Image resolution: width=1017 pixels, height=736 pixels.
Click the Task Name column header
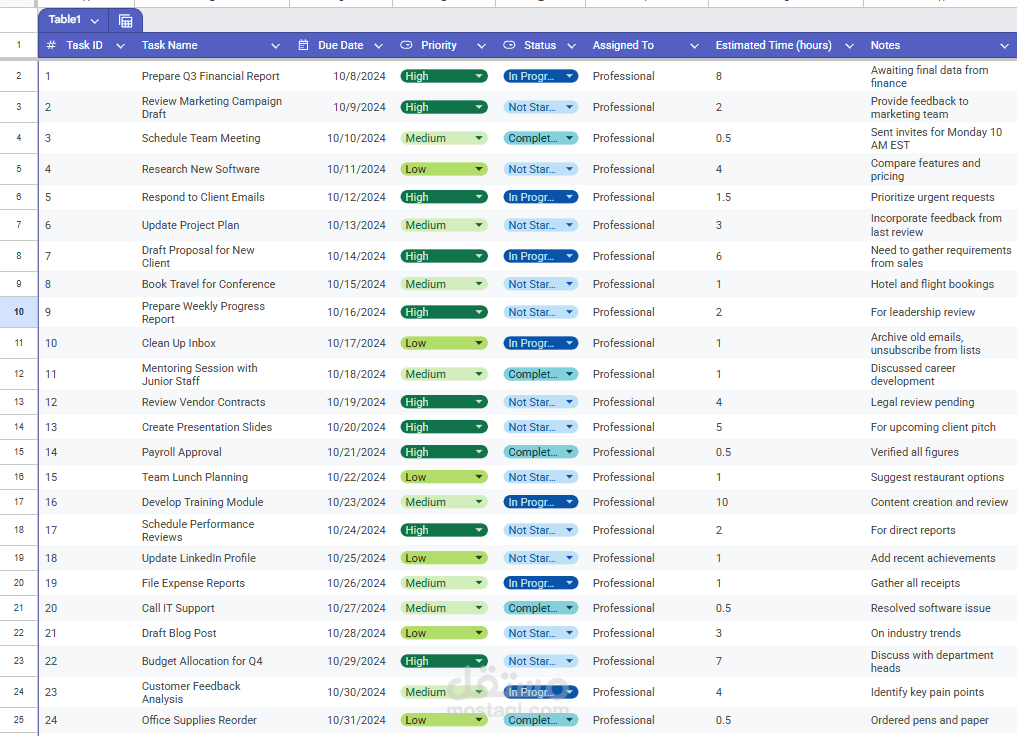169,45
